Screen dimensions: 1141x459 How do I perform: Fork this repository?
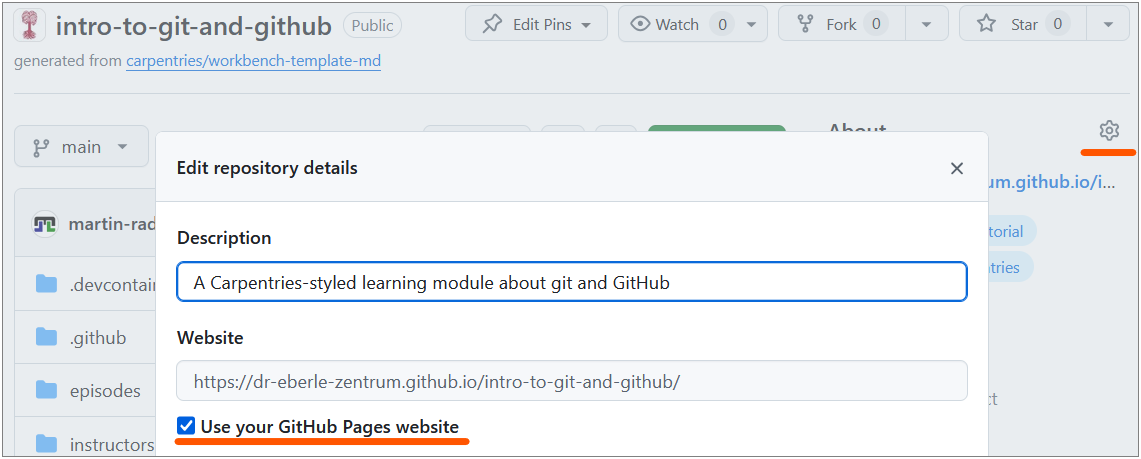point(841,24)
